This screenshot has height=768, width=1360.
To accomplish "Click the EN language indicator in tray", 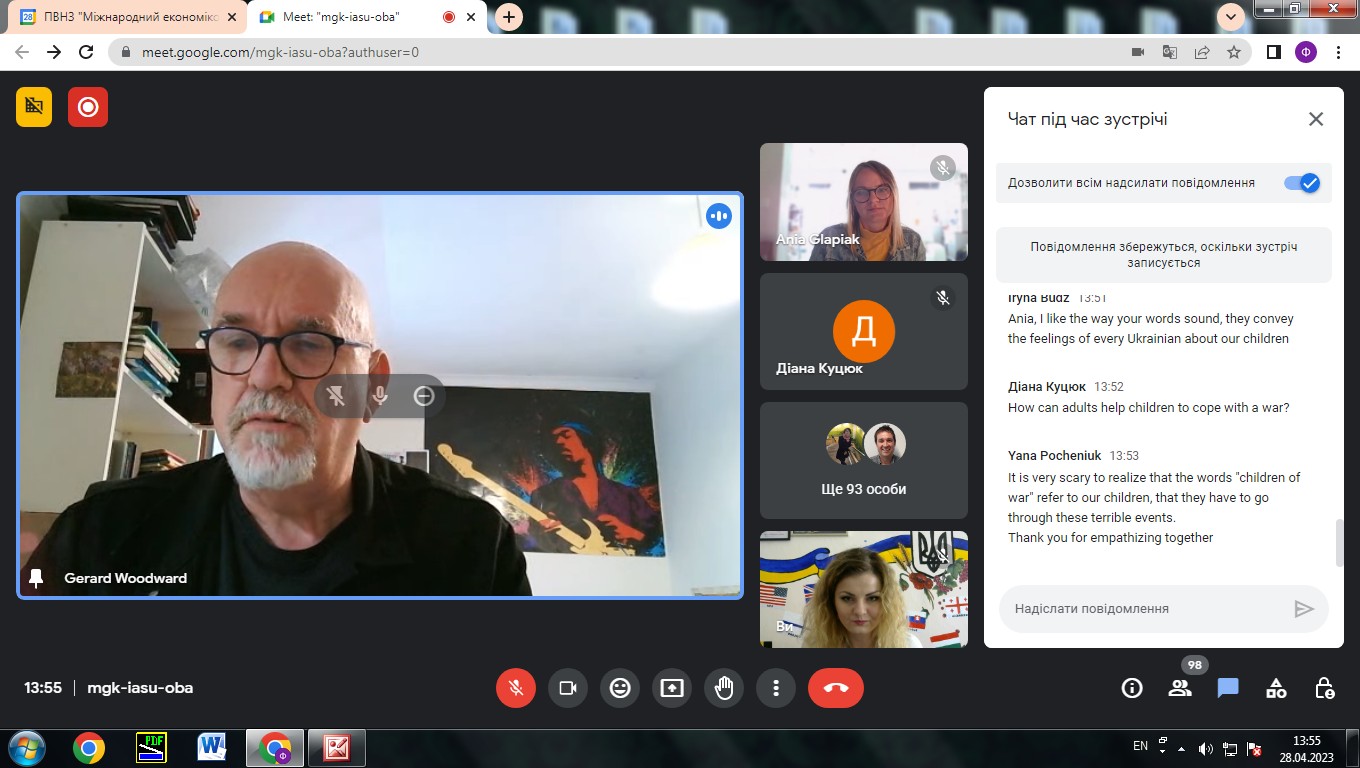I will [x=1140, y=746].
